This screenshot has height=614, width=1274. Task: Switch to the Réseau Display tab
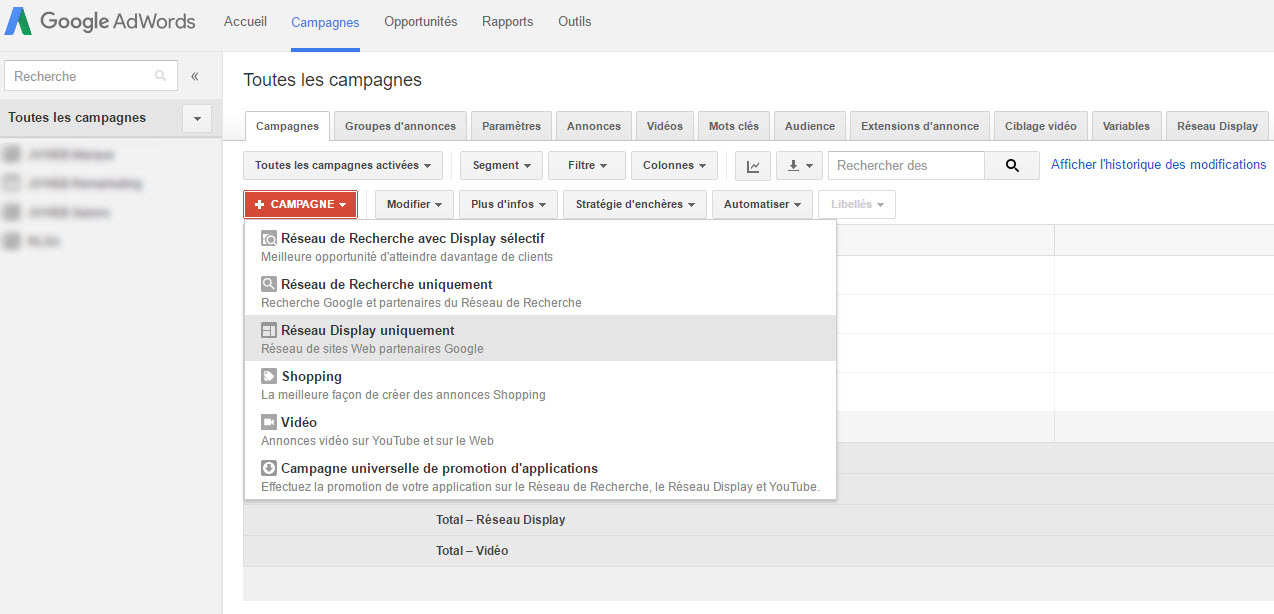point(1218,126)
